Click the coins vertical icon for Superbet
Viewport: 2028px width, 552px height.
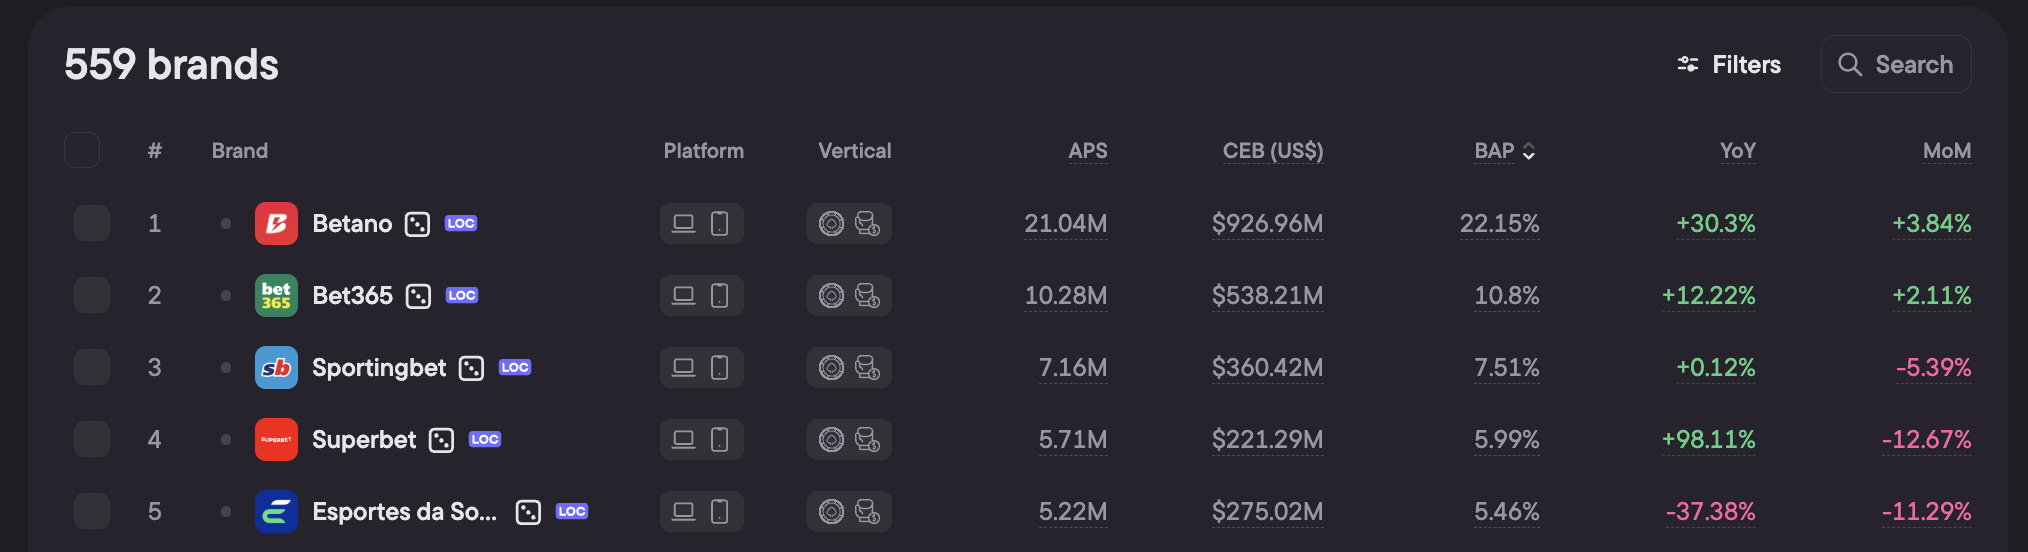click(867, 439)
